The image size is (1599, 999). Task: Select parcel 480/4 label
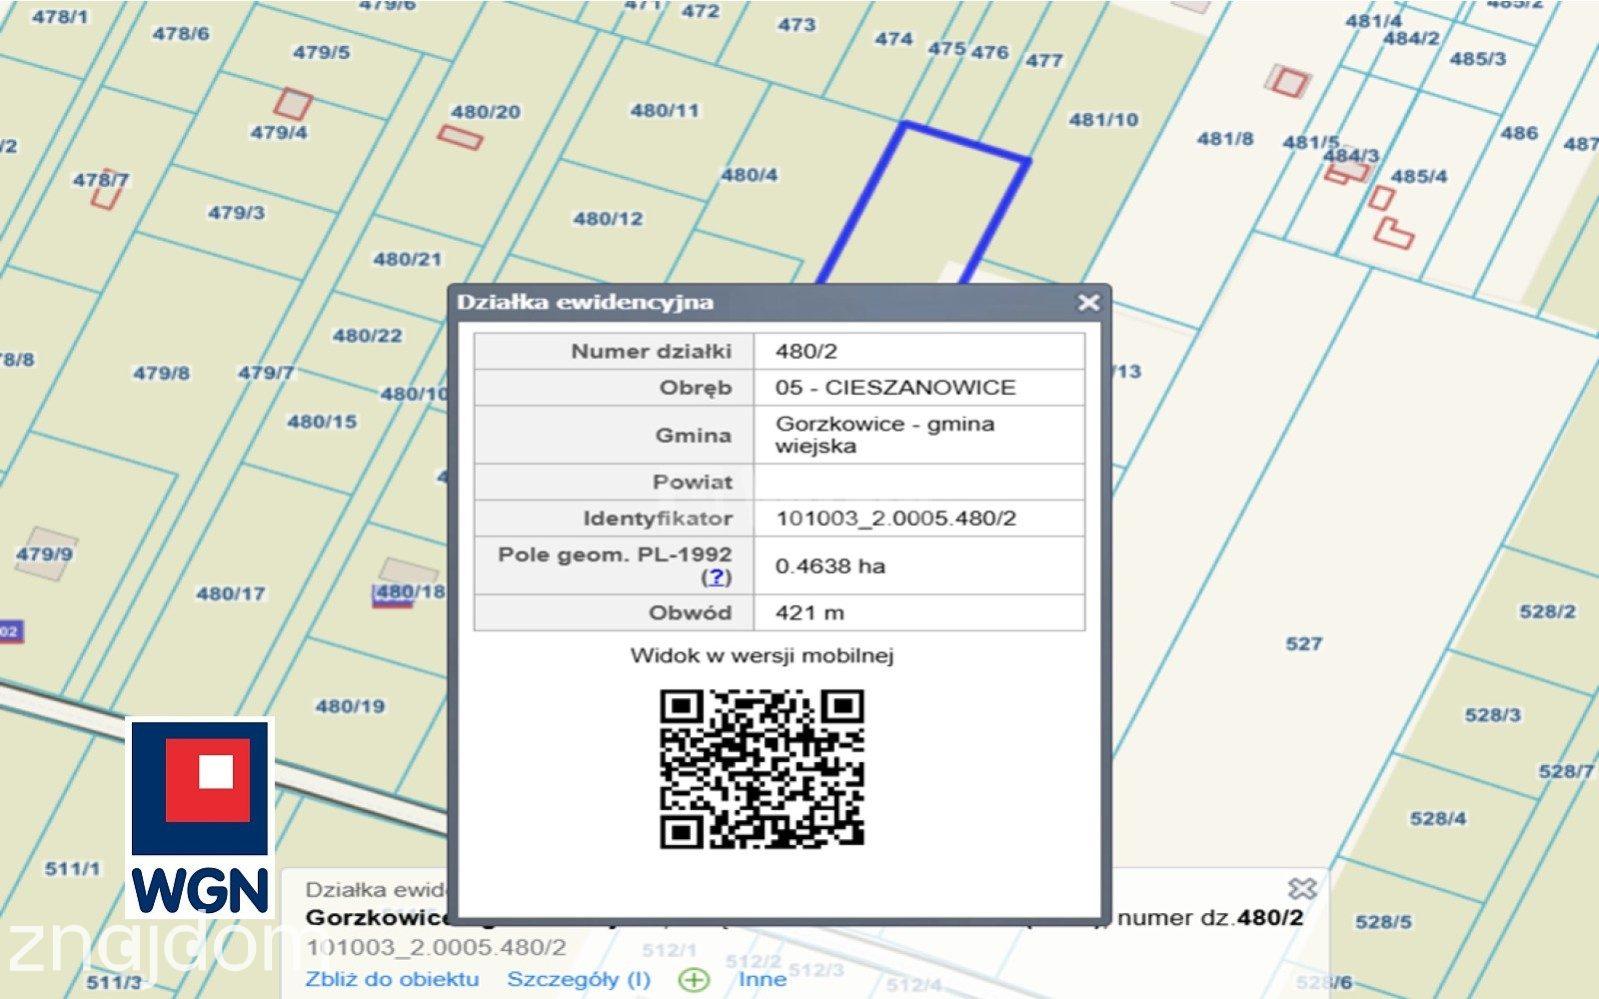pos(750,175)
